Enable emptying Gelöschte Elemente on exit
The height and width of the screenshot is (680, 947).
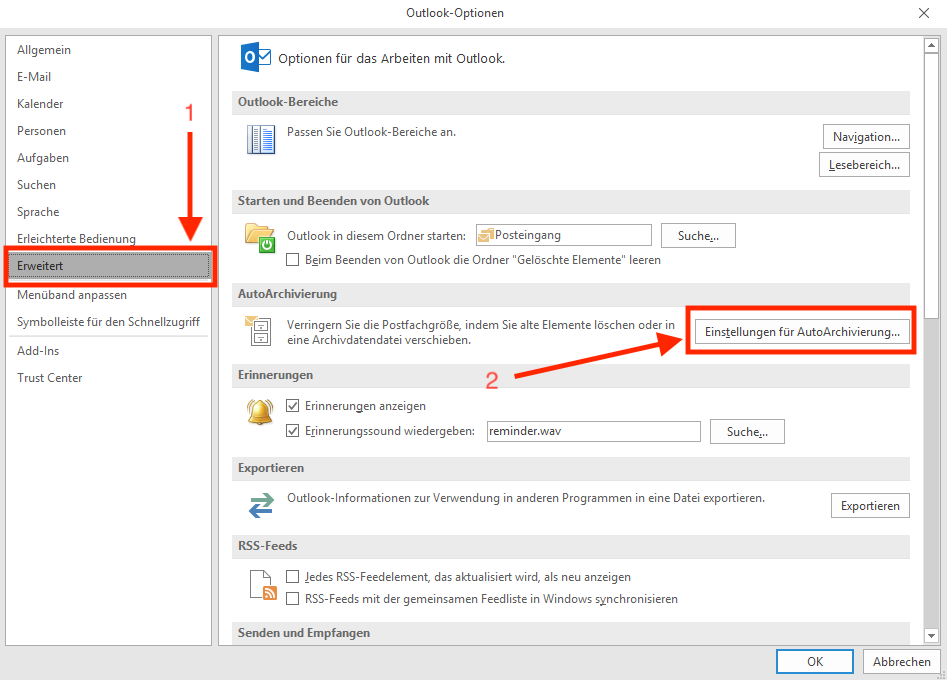tap(293, 260)
